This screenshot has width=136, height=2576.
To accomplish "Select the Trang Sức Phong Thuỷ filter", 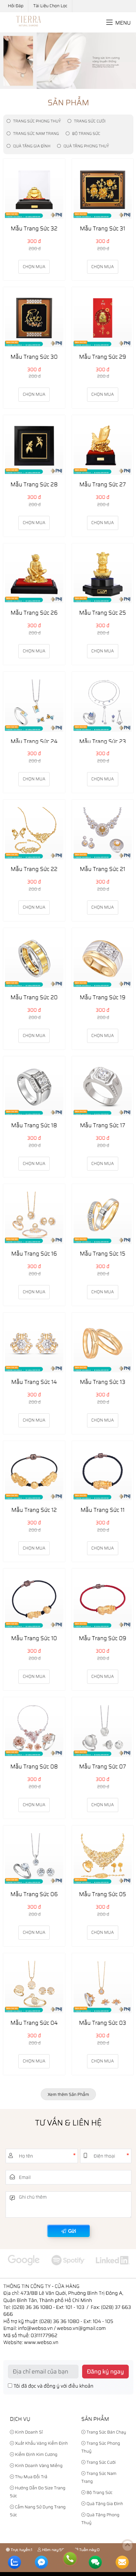I will tap(34, 121).
